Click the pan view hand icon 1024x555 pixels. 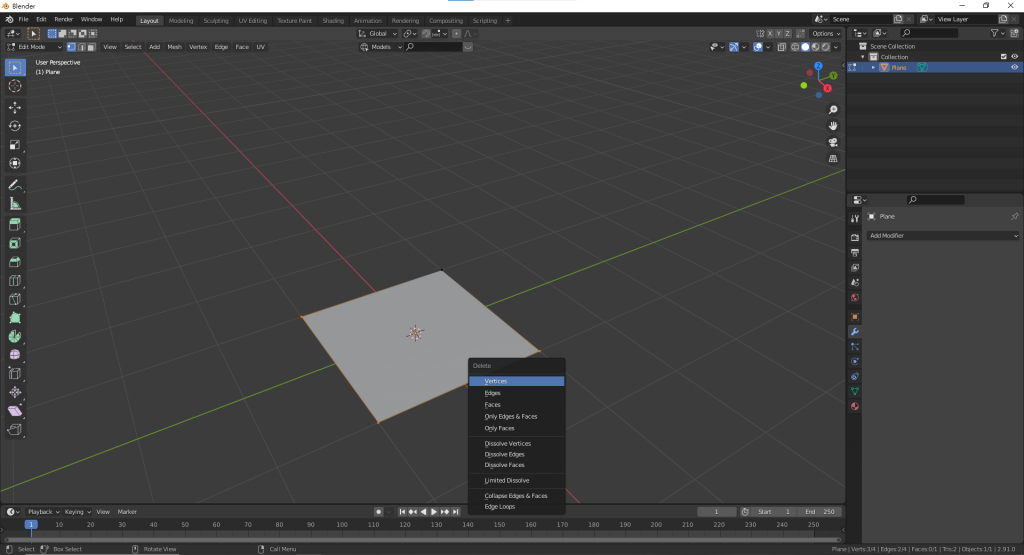pos(833,126)
